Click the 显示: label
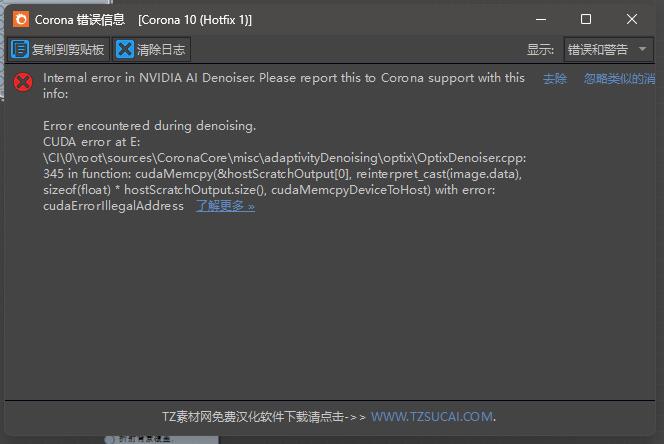 click(540, 50)
